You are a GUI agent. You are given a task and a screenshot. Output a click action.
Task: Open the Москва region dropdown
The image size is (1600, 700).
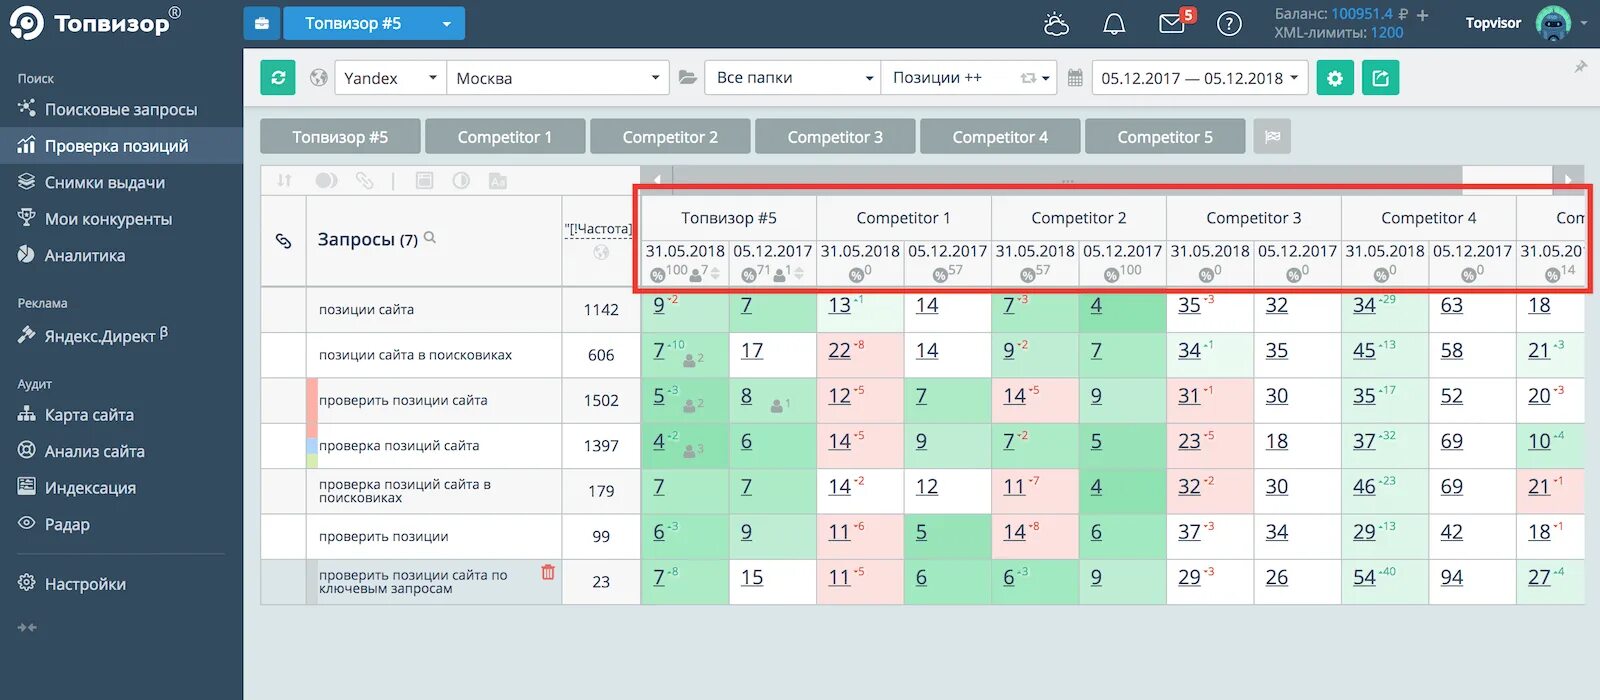pyautogui.click(x=557, y=78)
